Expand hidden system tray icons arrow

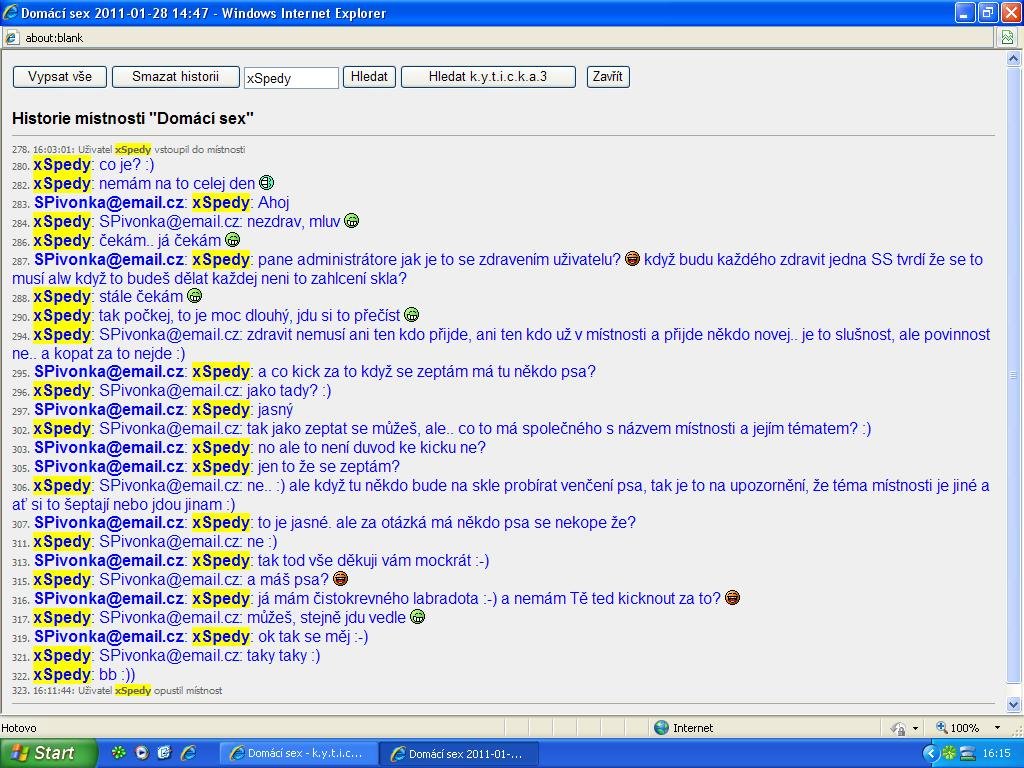931,753
